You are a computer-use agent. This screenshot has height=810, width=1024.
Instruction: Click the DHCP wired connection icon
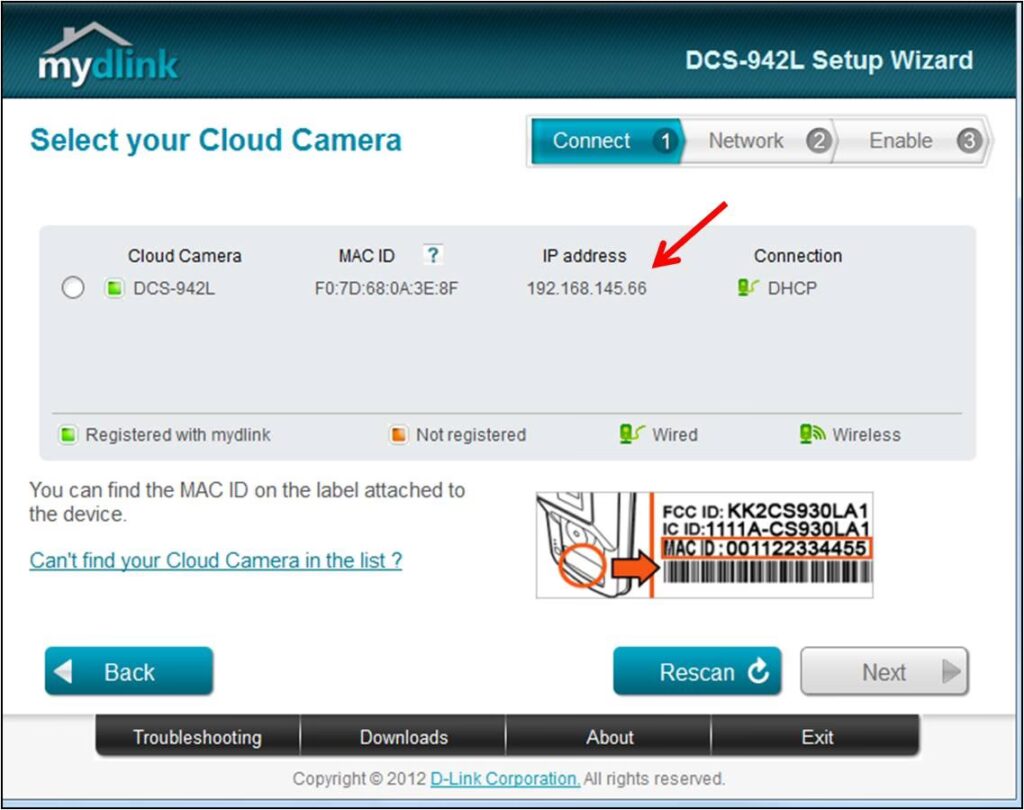click(x=747, y=288)
